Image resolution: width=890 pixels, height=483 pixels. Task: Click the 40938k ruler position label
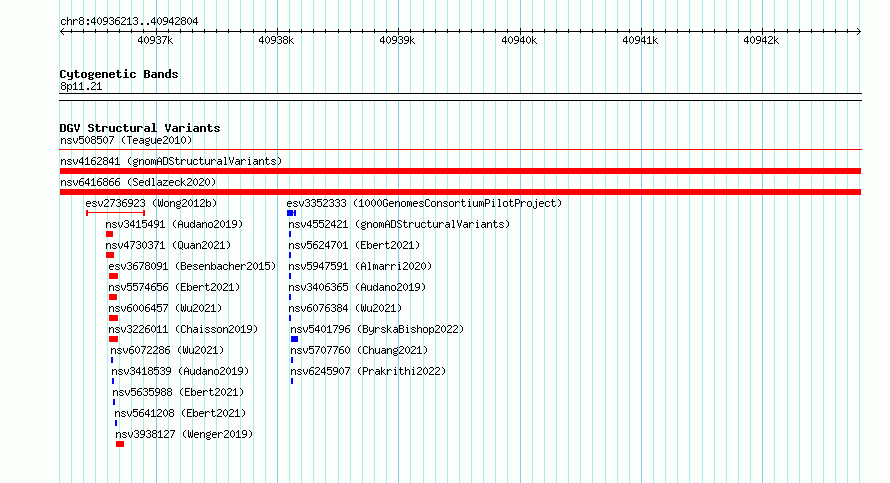(276, 40)
